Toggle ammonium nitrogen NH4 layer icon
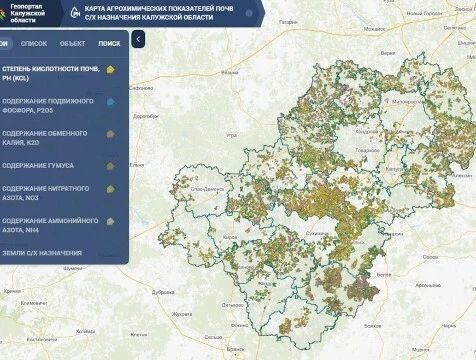 click(x=111, y=221)
